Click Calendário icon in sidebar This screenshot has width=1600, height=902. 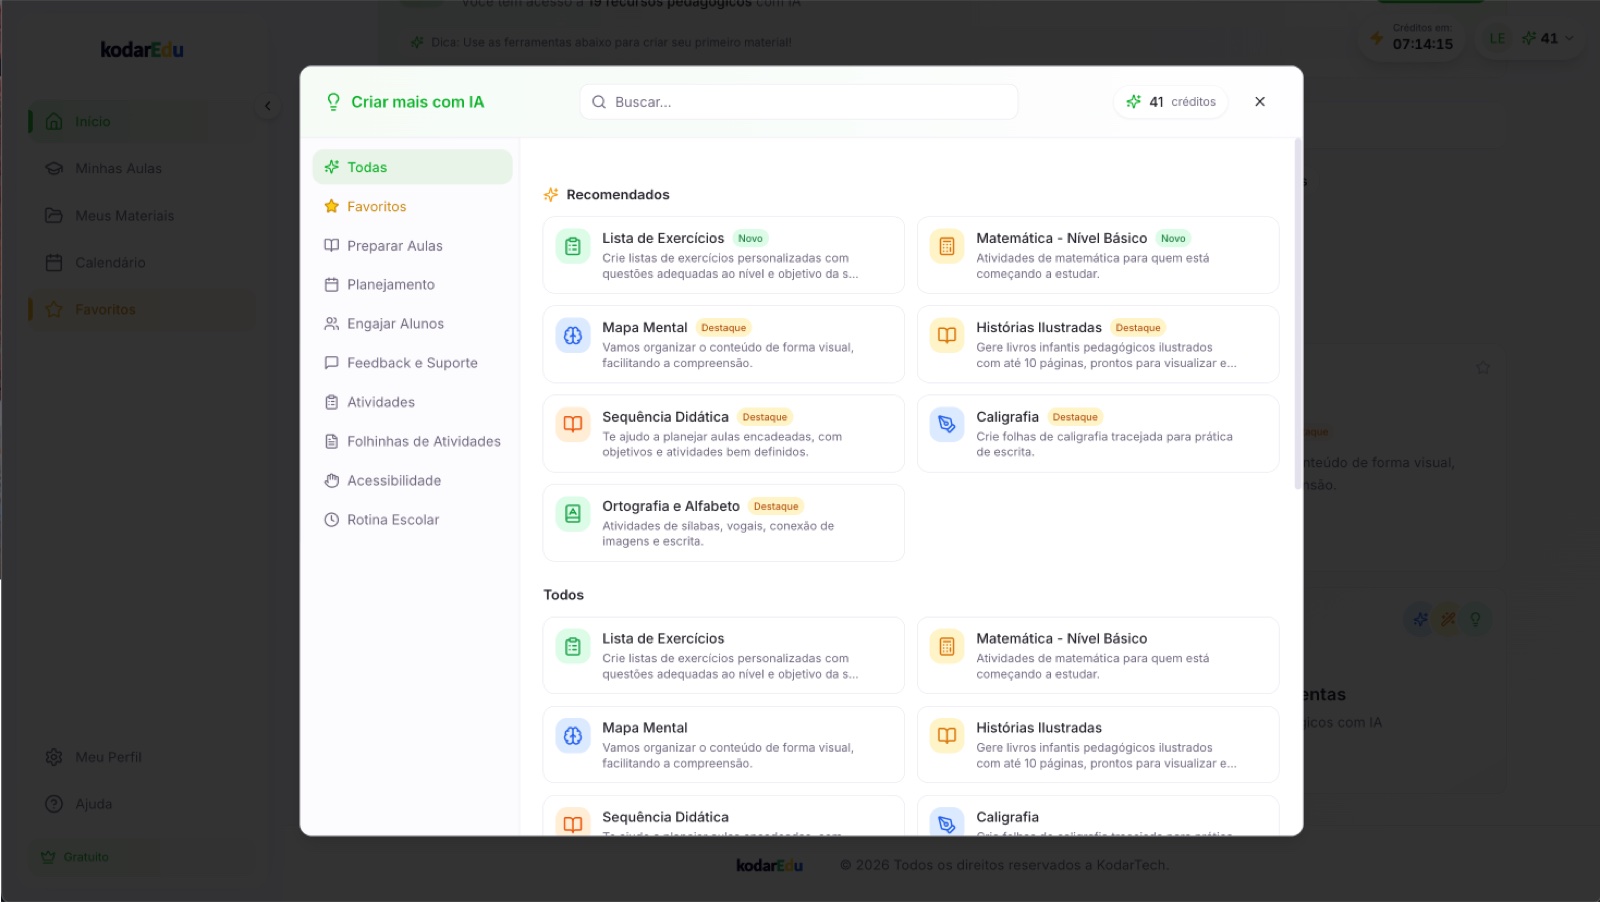[x=54, y=262]
